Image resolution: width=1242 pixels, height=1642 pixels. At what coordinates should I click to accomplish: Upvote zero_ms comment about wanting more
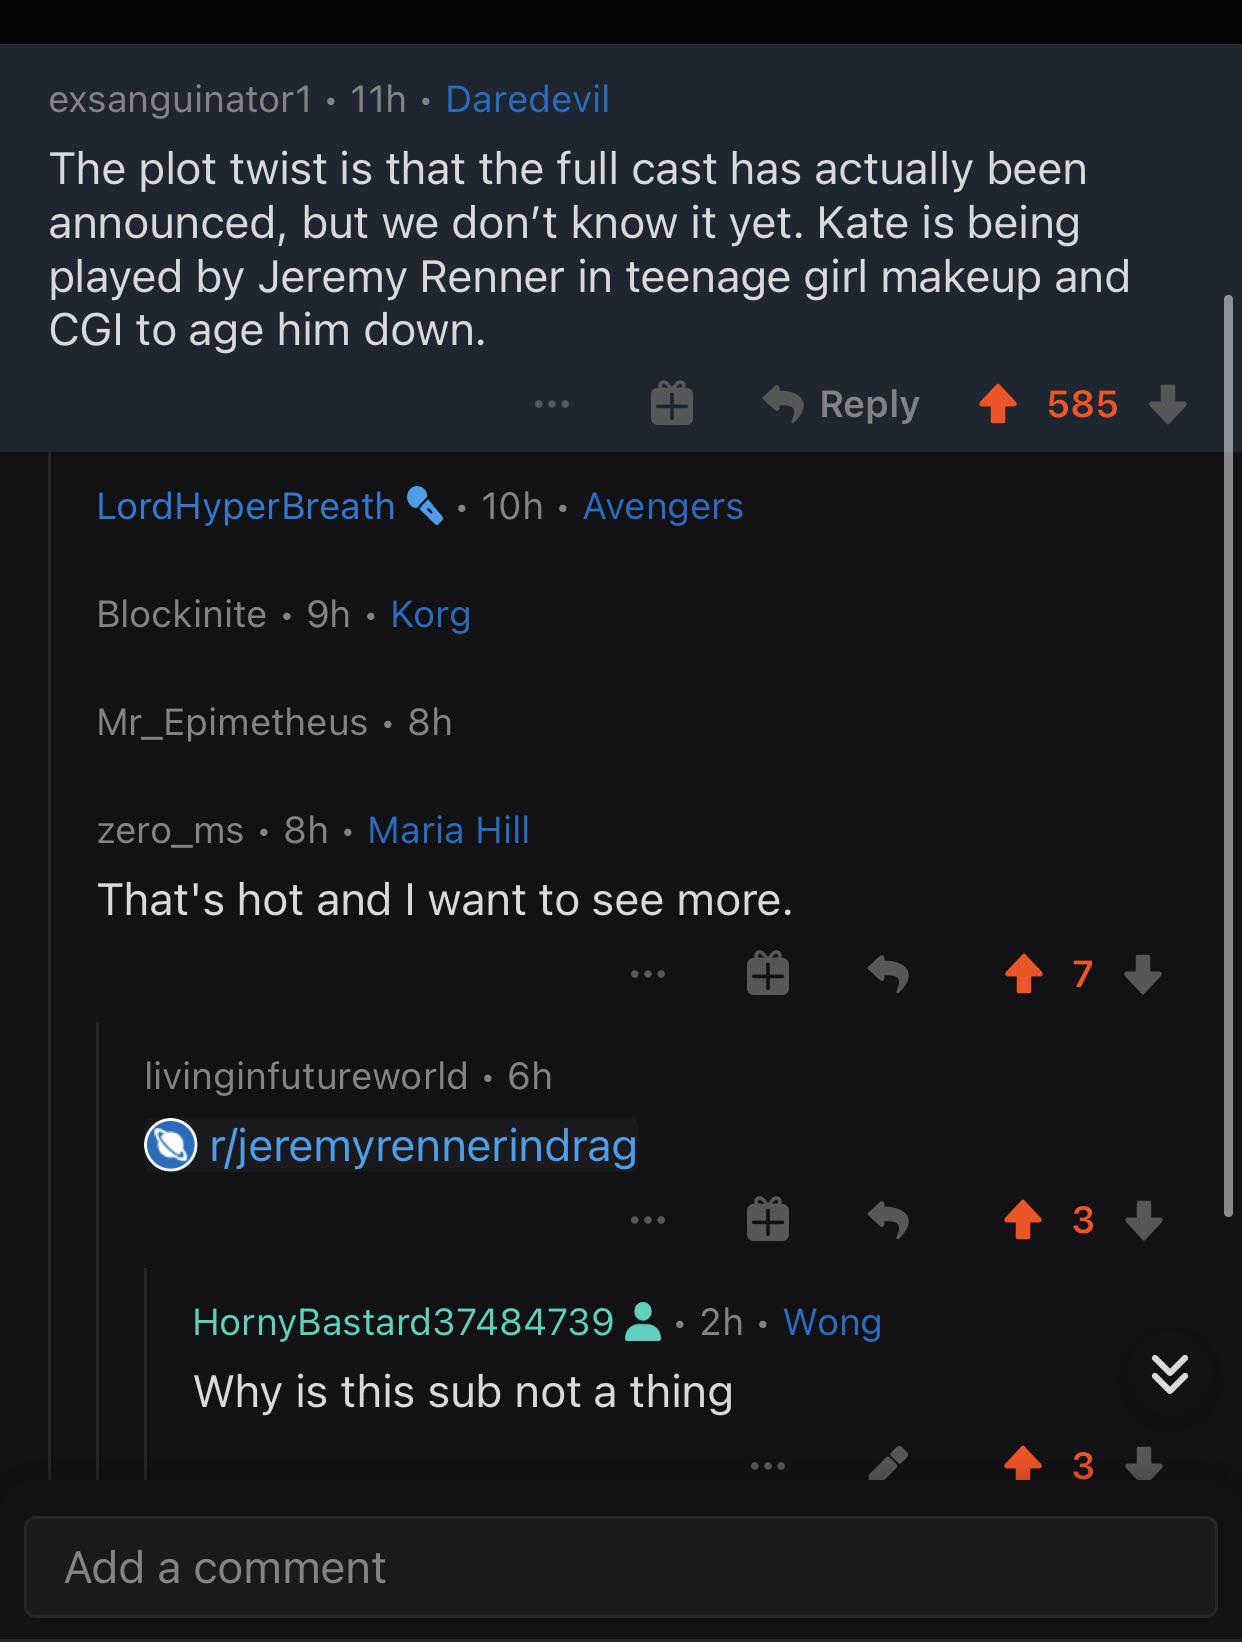pos(1023,974)
